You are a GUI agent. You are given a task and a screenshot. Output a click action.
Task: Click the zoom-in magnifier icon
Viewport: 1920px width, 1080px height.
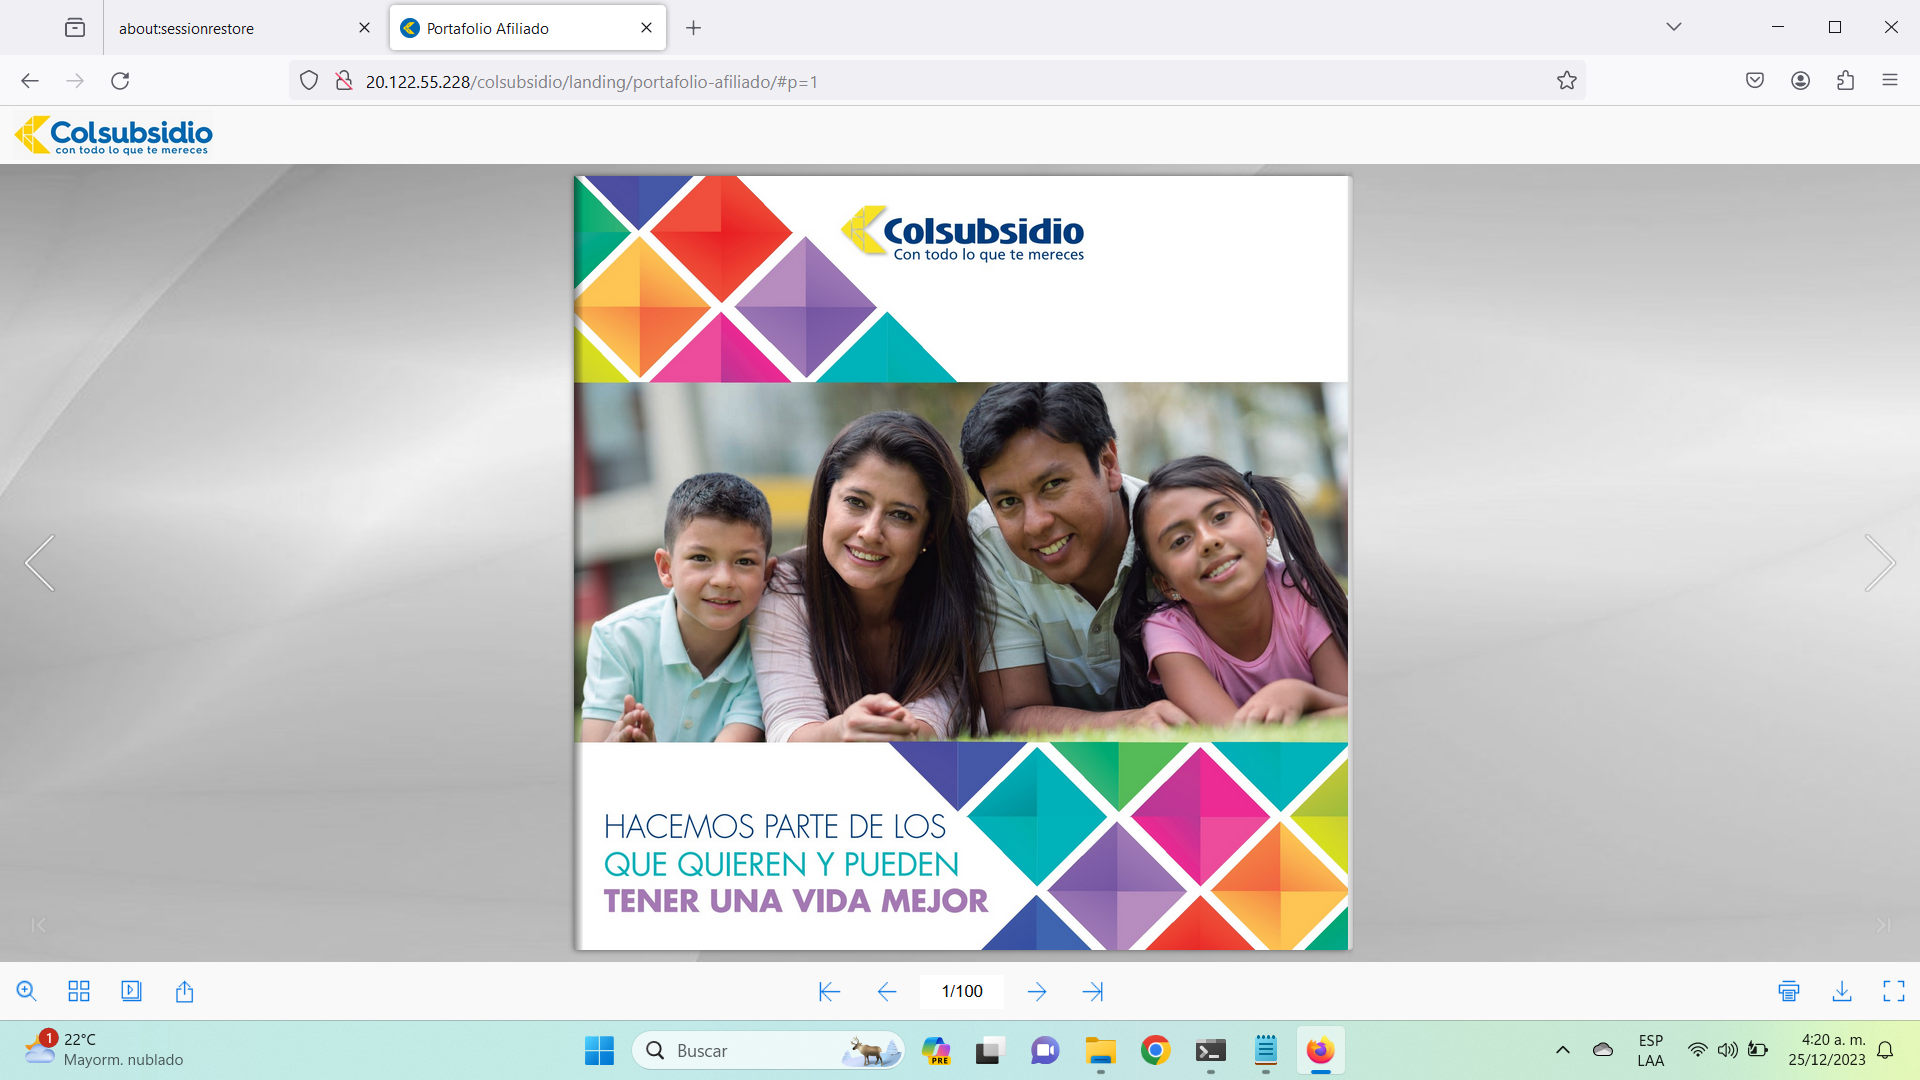(x=27, y=991)
